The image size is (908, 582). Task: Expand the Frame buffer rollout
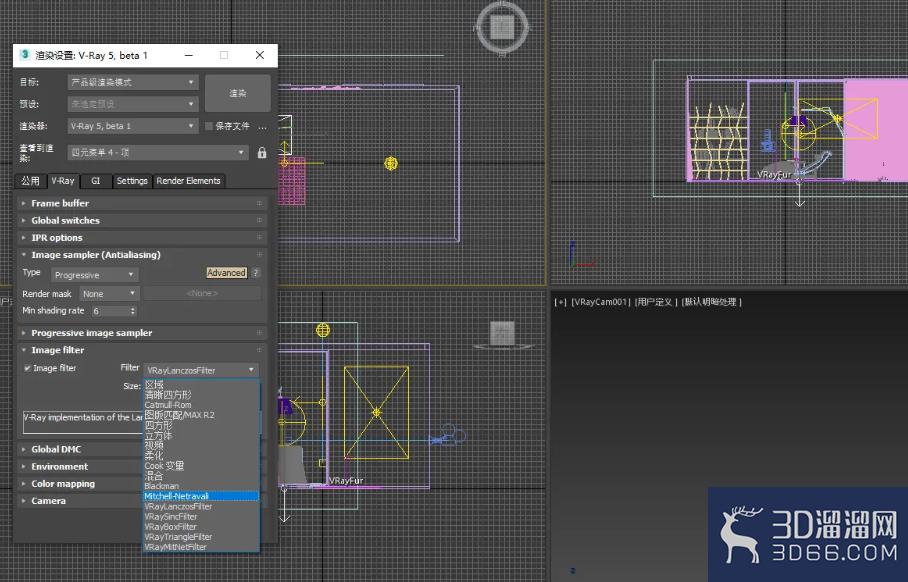pyautogui.click(x=141, y=203)
